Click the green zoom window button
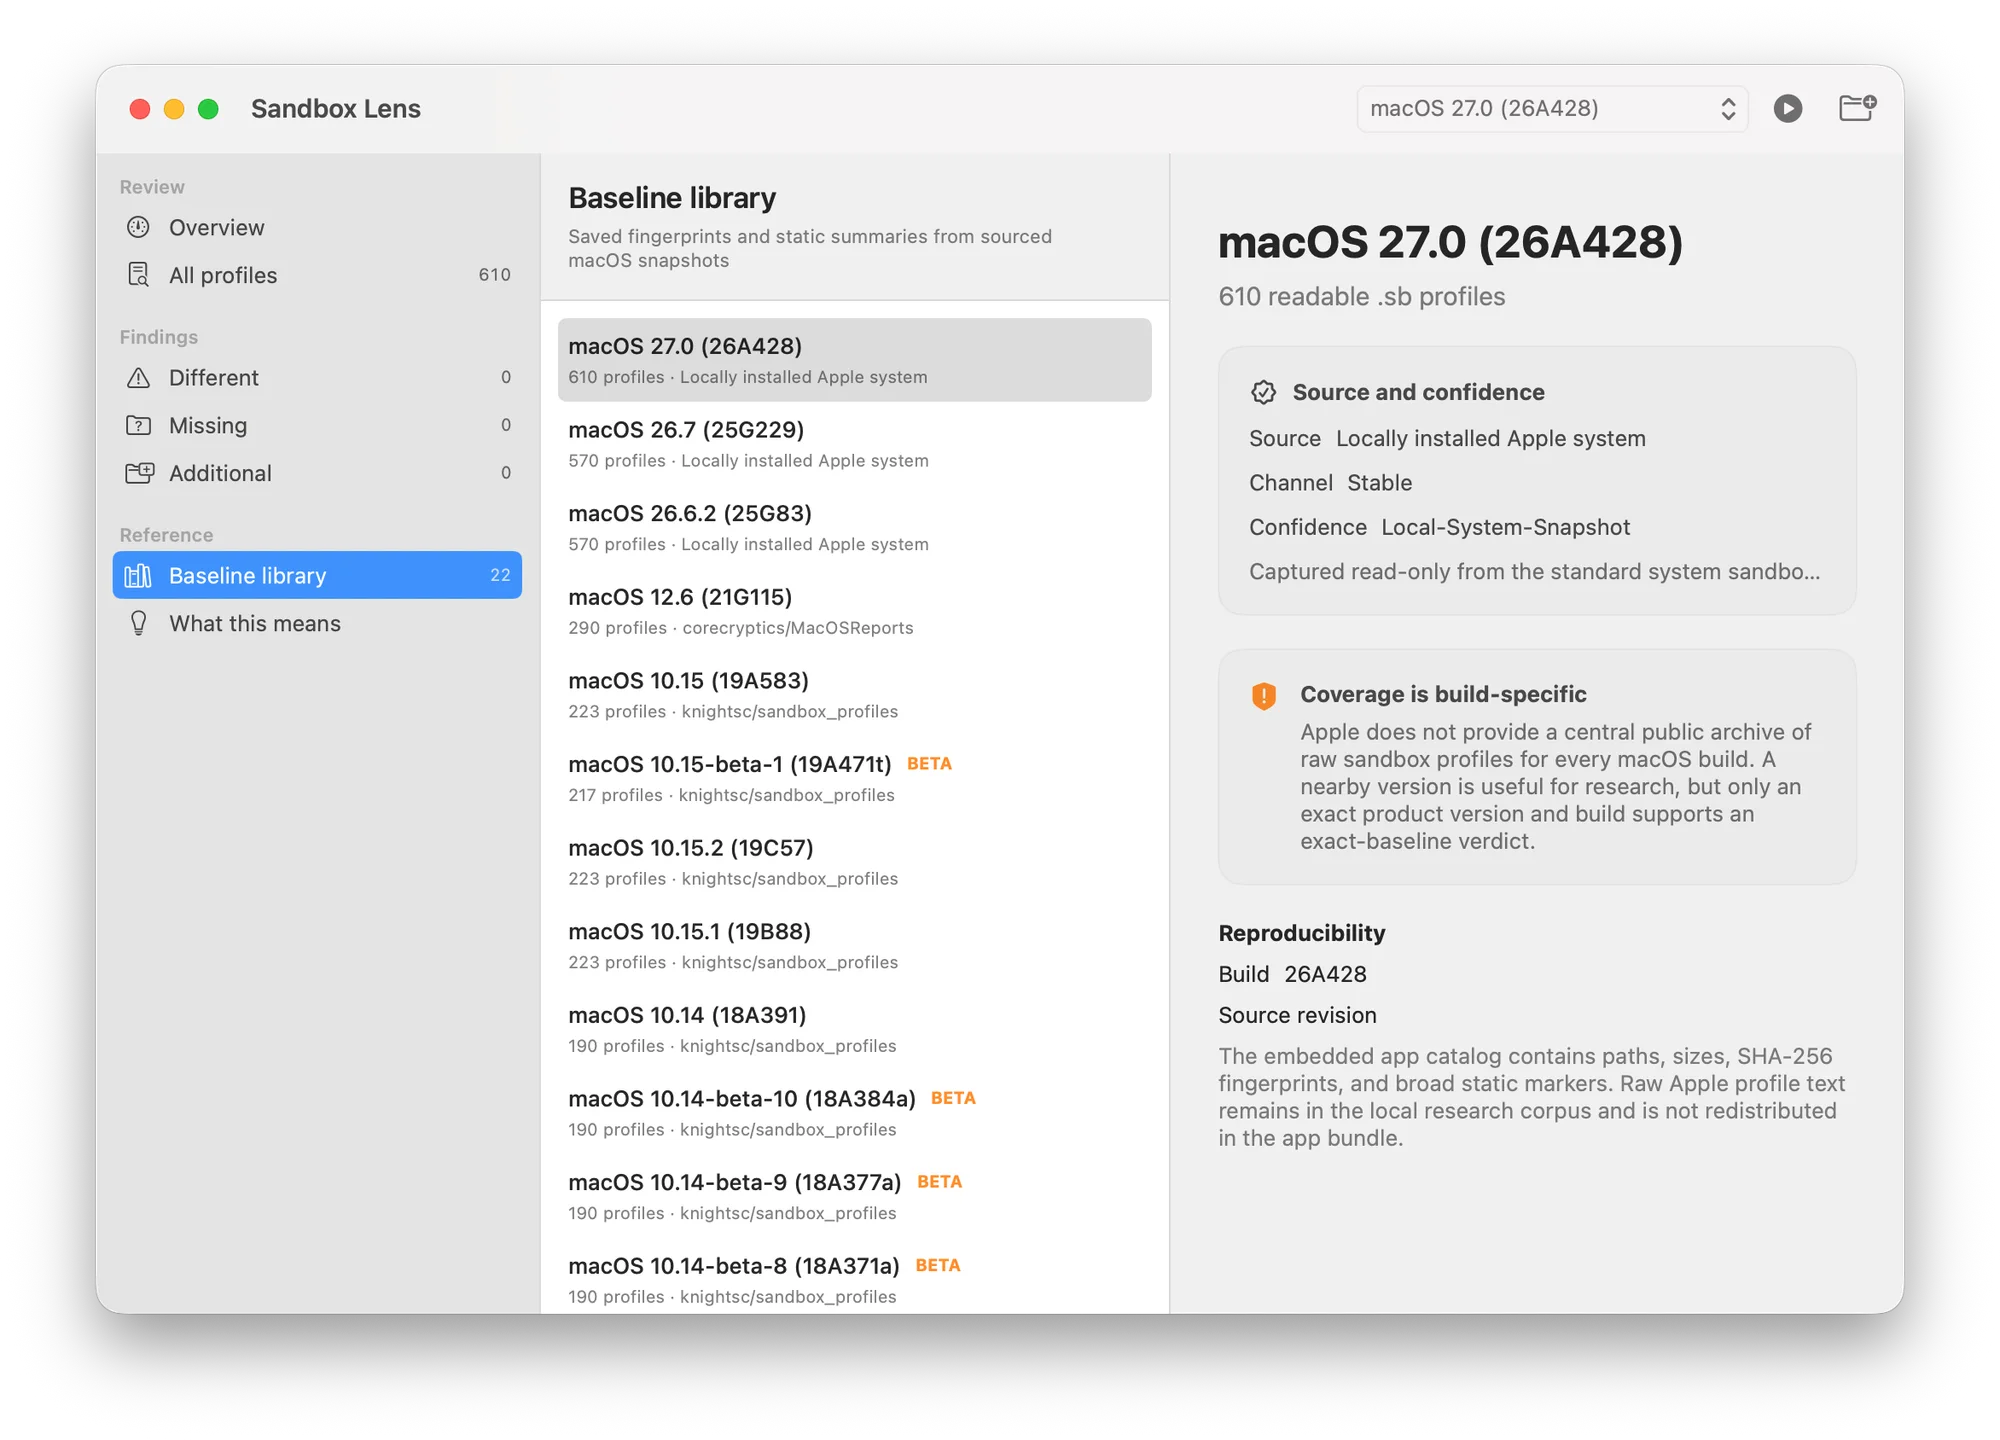2000x1440 pixels. (x=208, y=109)
